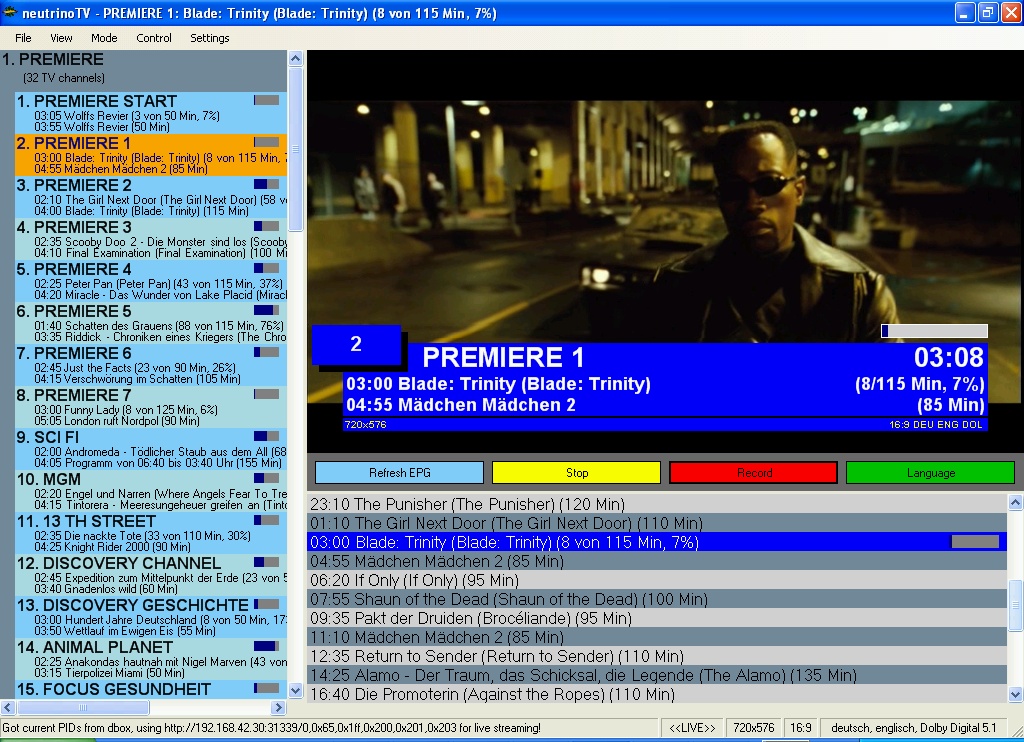This screenshot has width=1024, height=742.
Task: Click PREMIERE 5 channel progress bar
Action: [x=266, y=310]
